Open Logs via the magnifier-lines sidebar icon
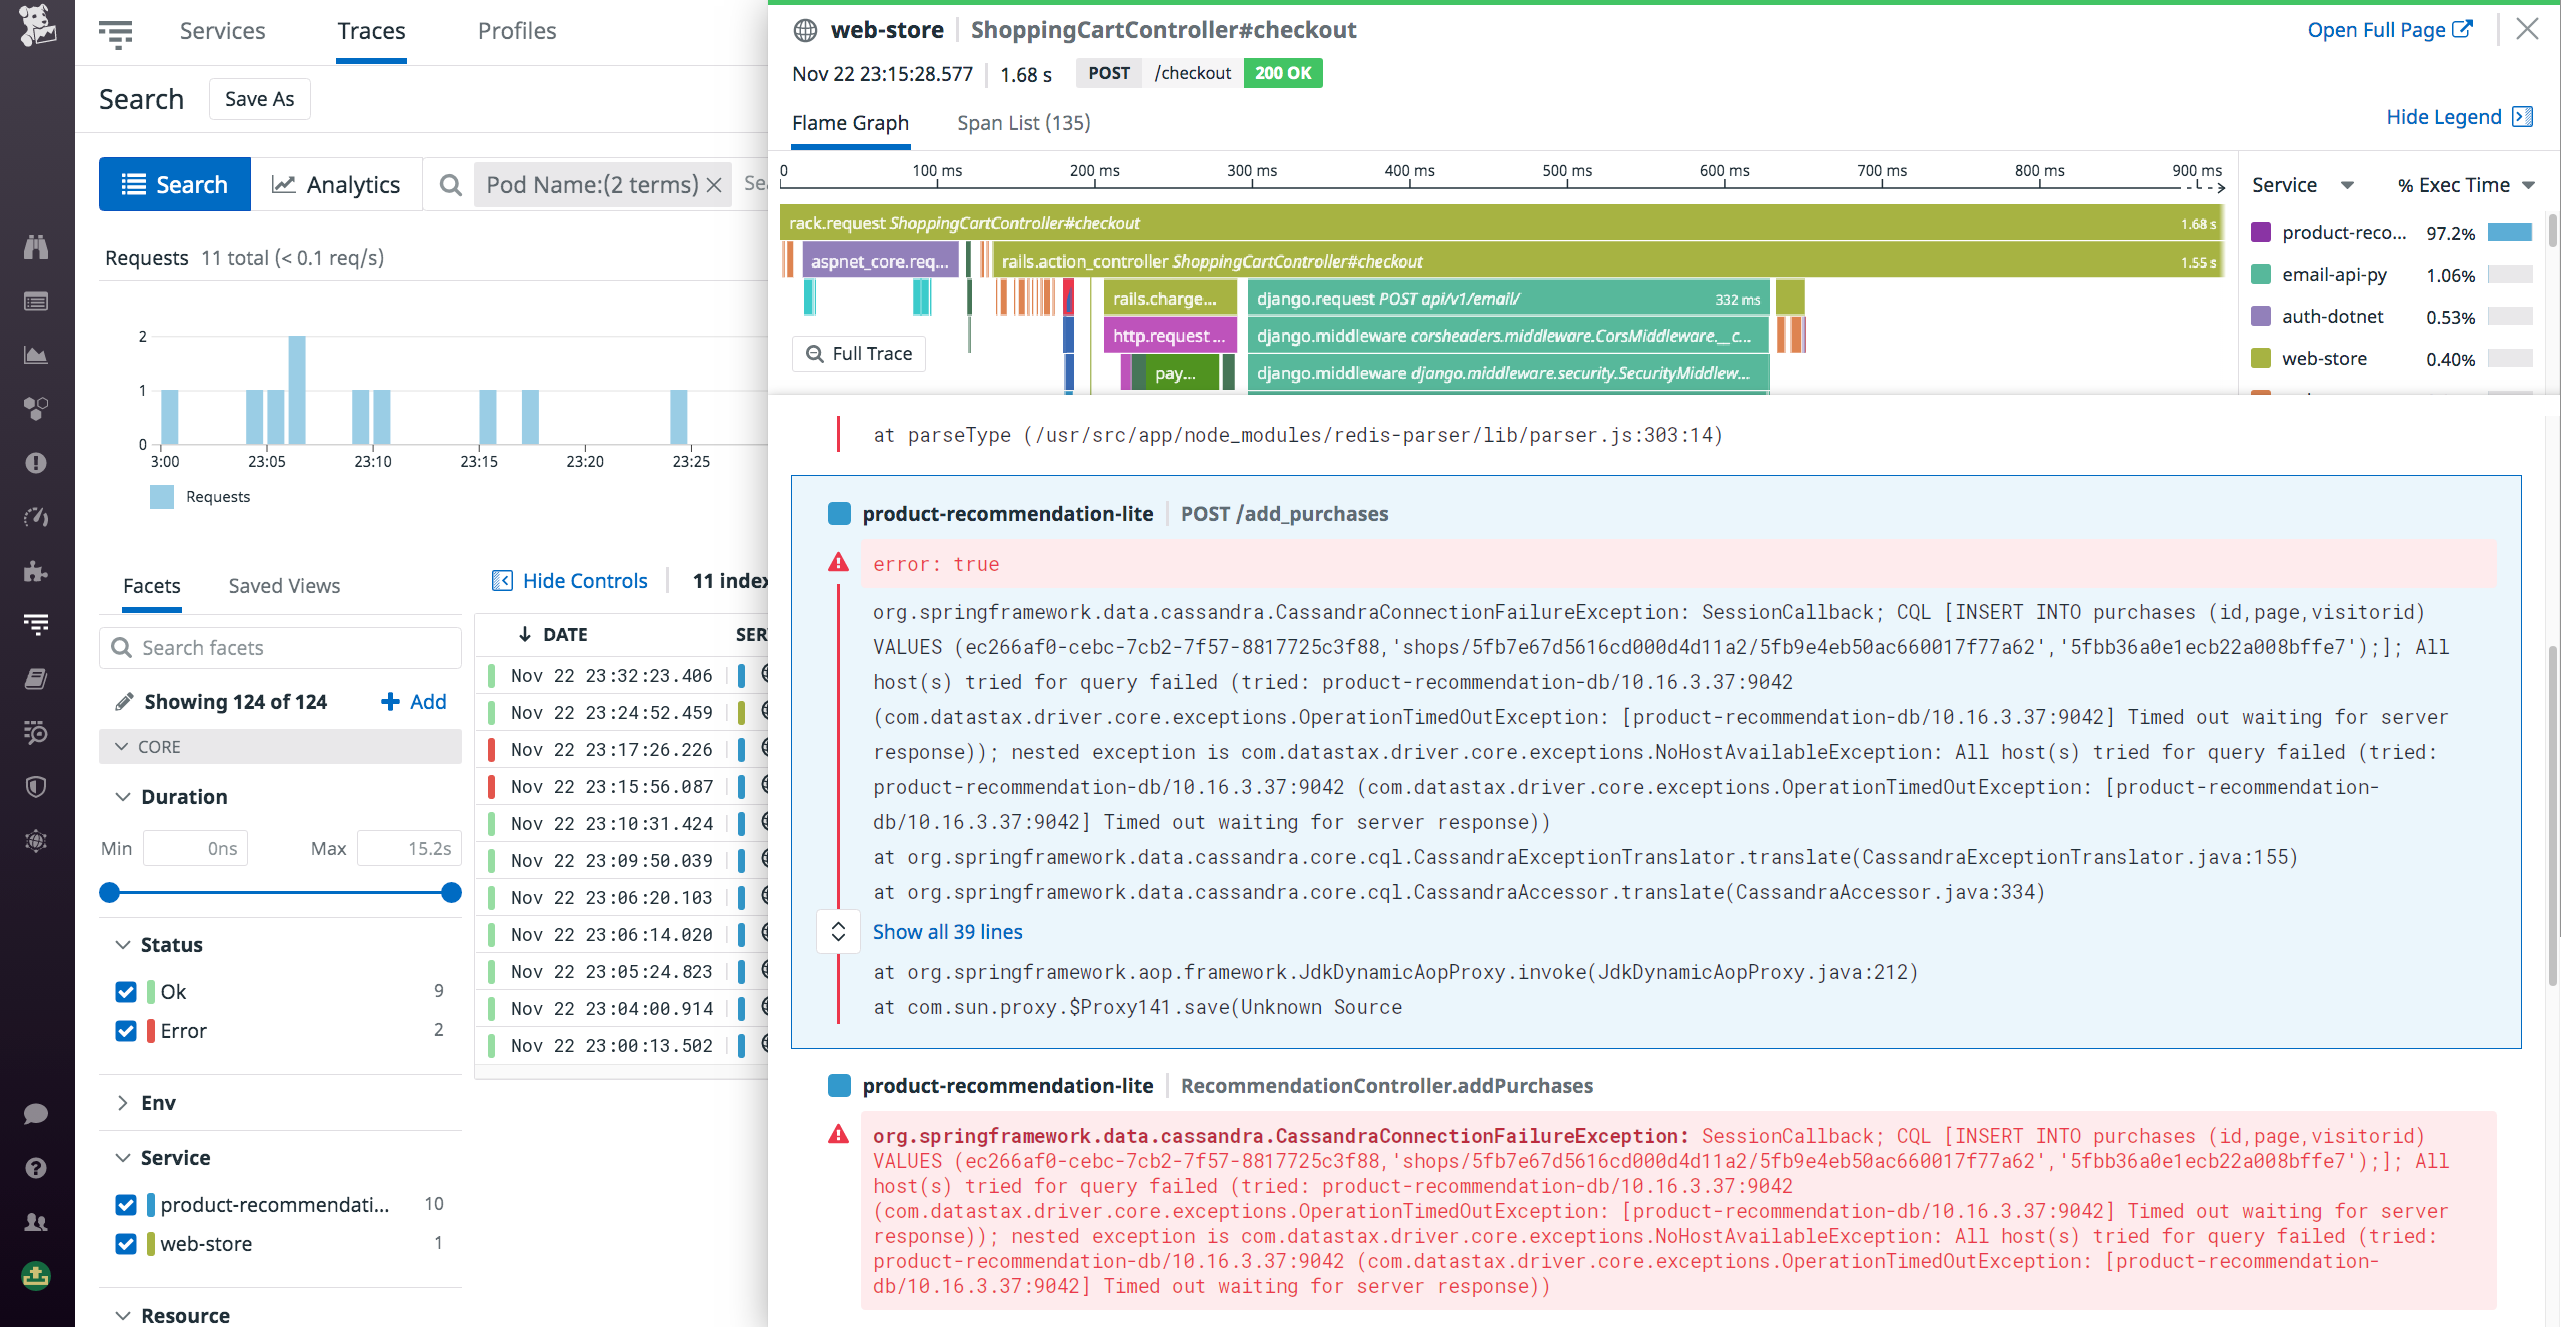Screen dimensions: 2561x1327 pyautogui.click(x=36, y=733)
